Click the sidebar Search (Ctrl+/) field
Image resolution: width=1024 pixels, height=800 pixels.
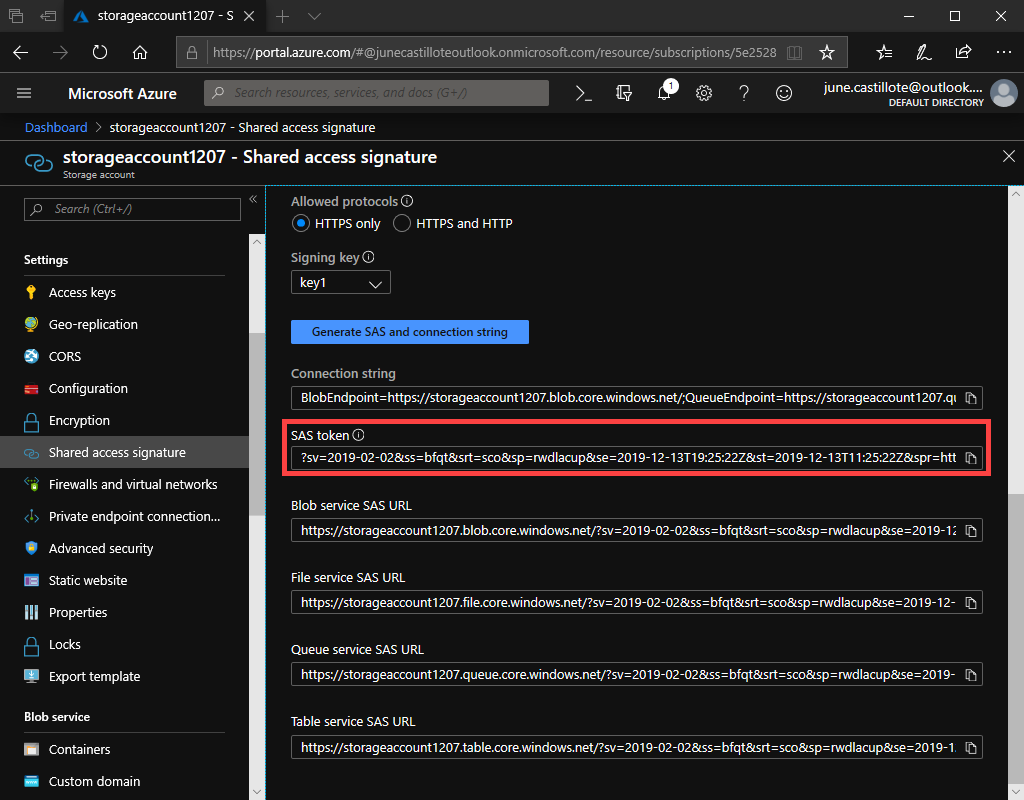[132, 209]
